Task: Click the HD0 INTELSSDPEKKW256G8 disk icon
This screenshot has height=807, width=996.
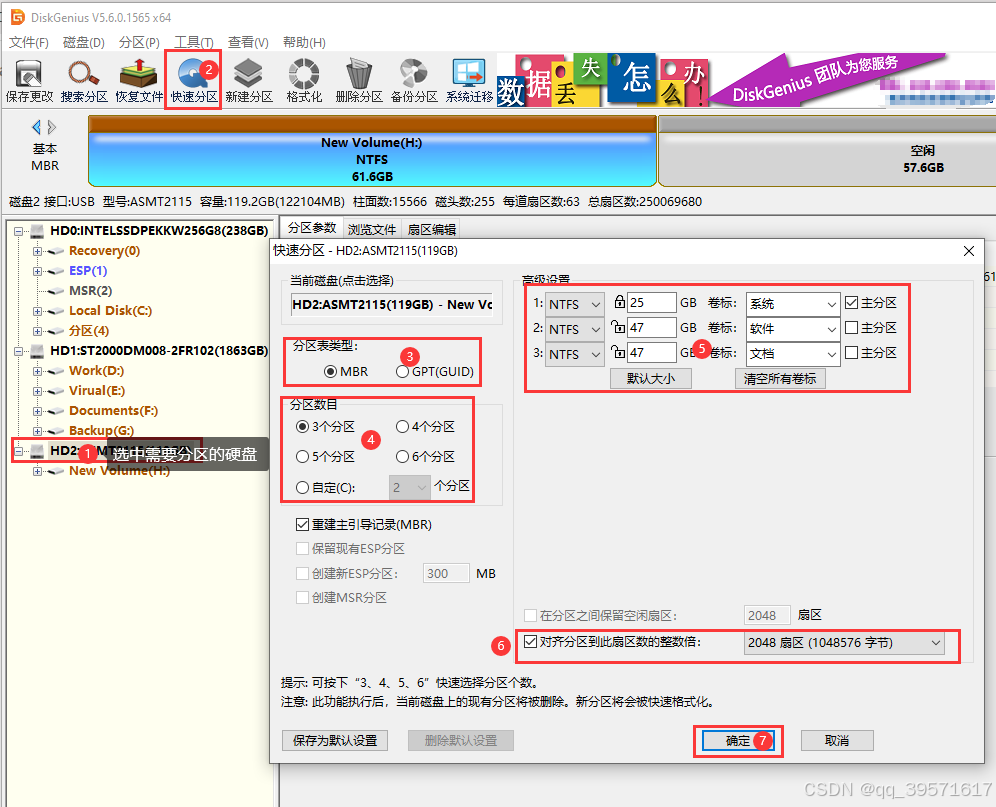Action: point(38,231)
